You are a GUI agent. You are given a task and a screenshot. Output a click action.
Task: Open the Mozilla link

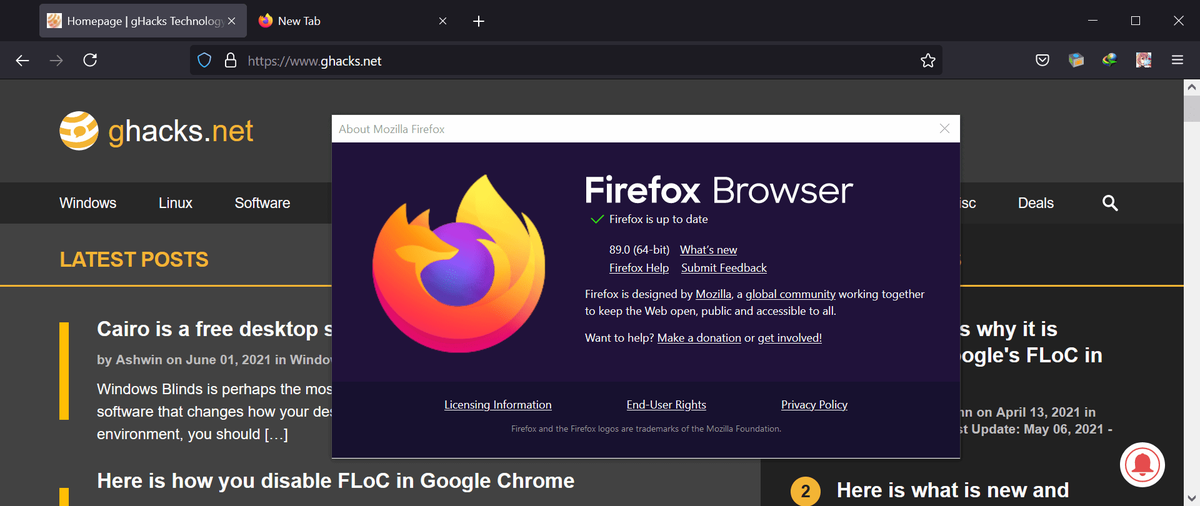coord(714,294)
